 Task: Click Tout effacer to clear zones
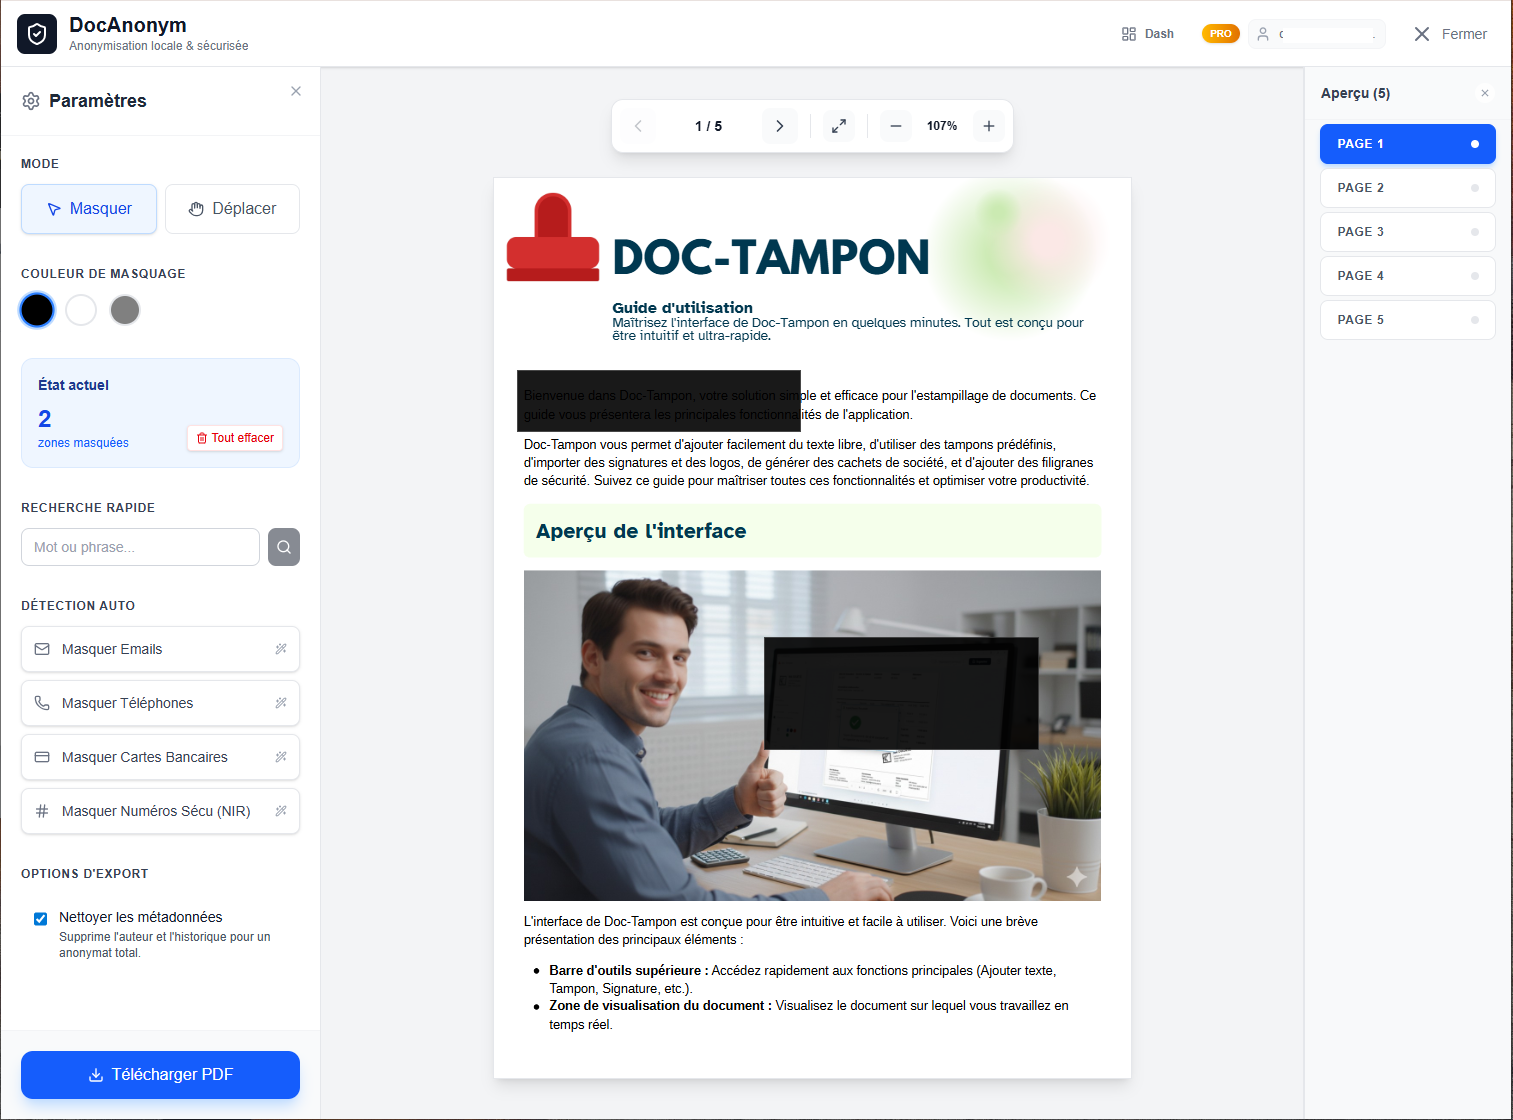(x=235, y=438)
